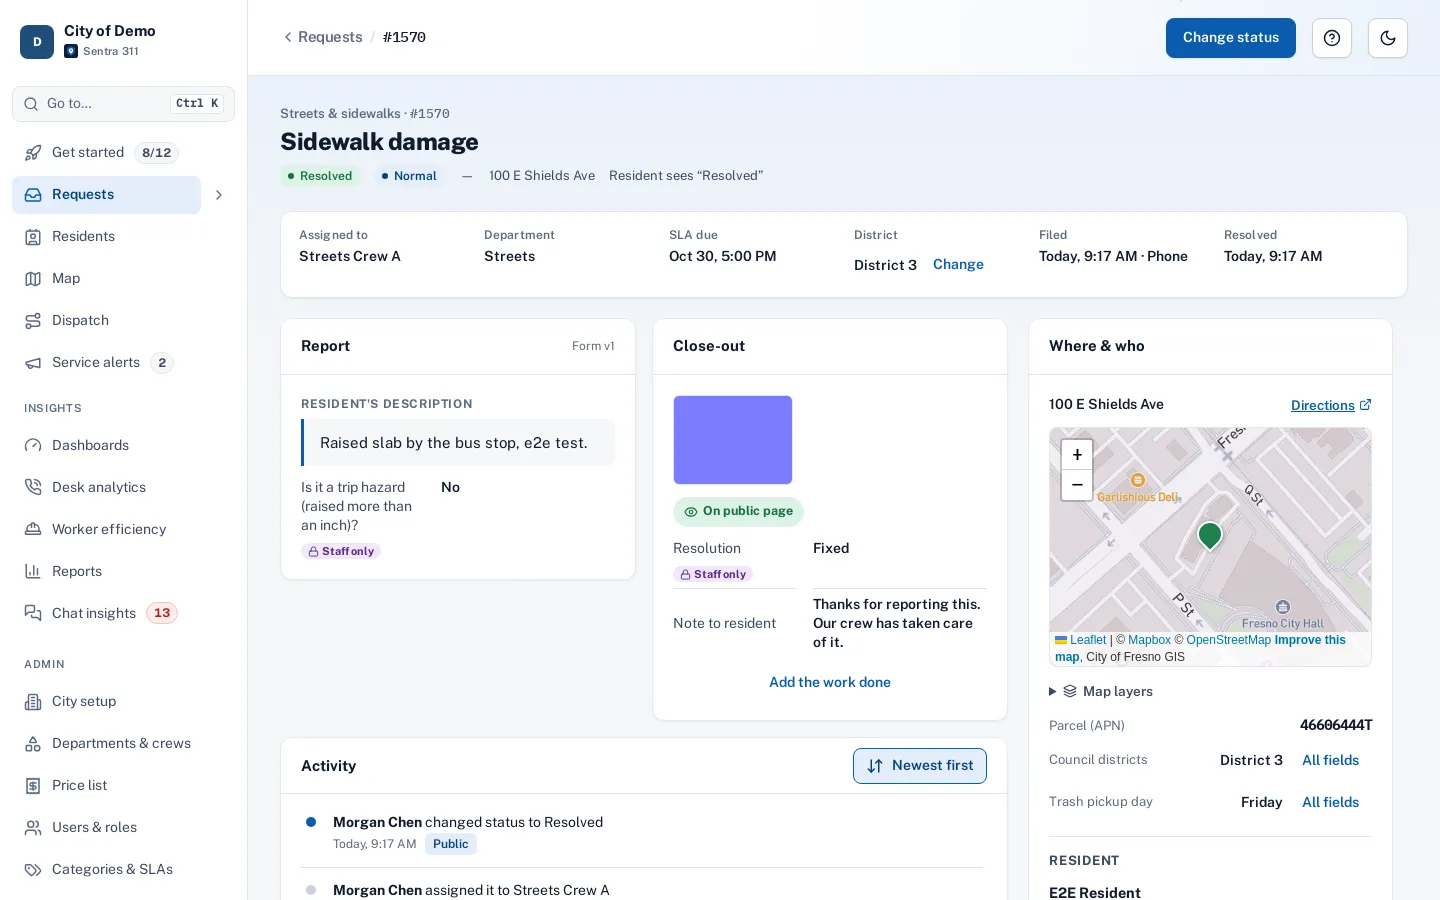Open Residents menu item
1440x900 pixels.
tap(123, 237)
